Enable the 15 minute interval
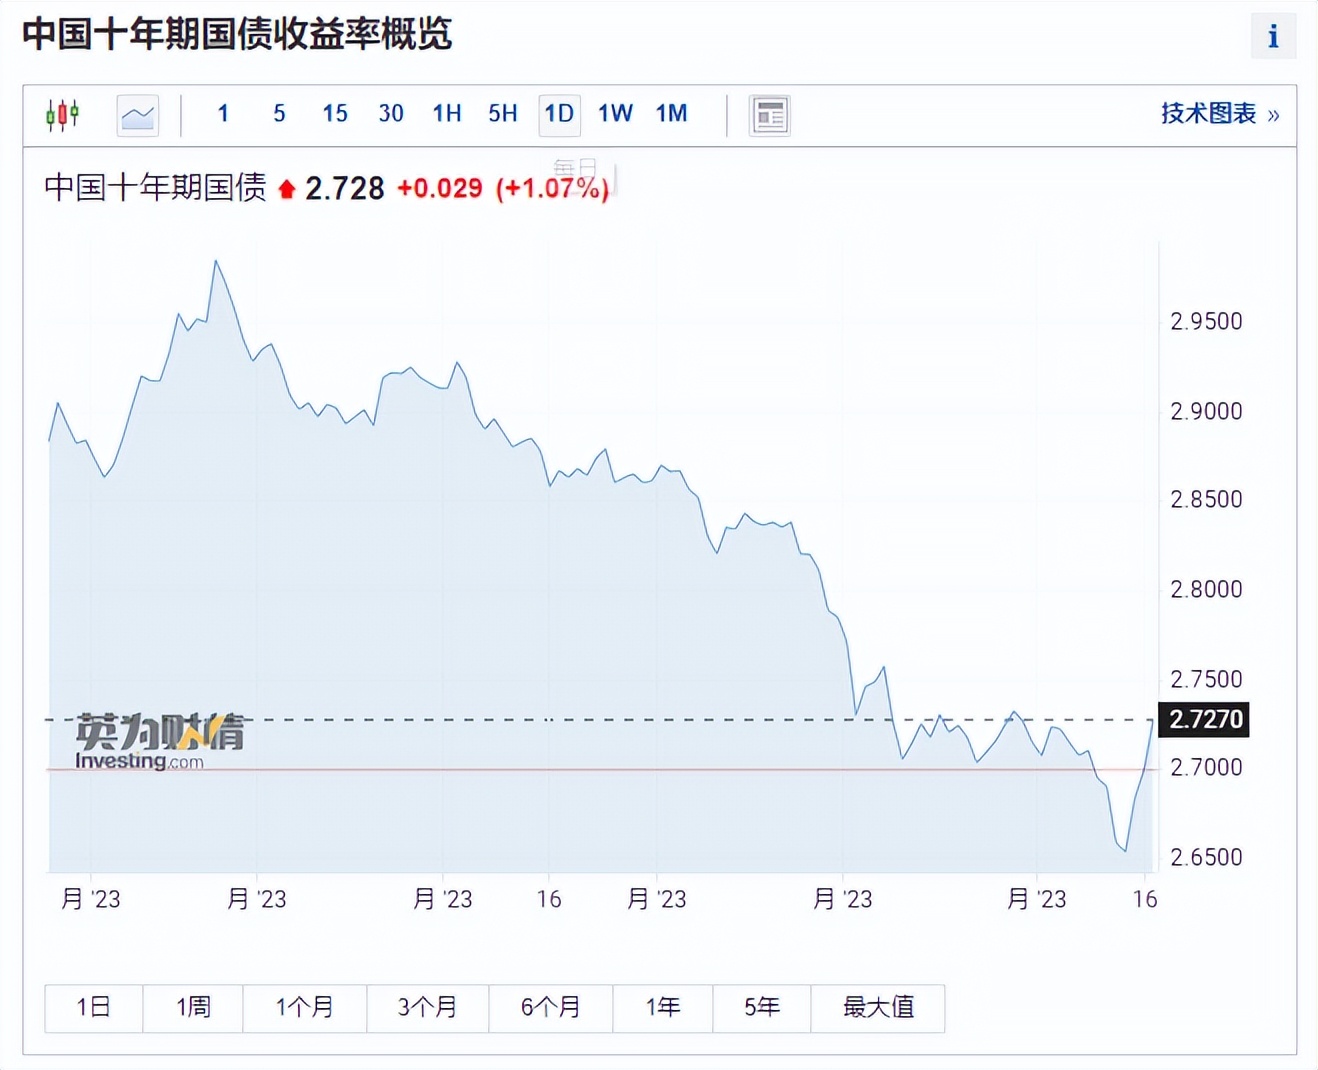 click(x=334, y=114)
